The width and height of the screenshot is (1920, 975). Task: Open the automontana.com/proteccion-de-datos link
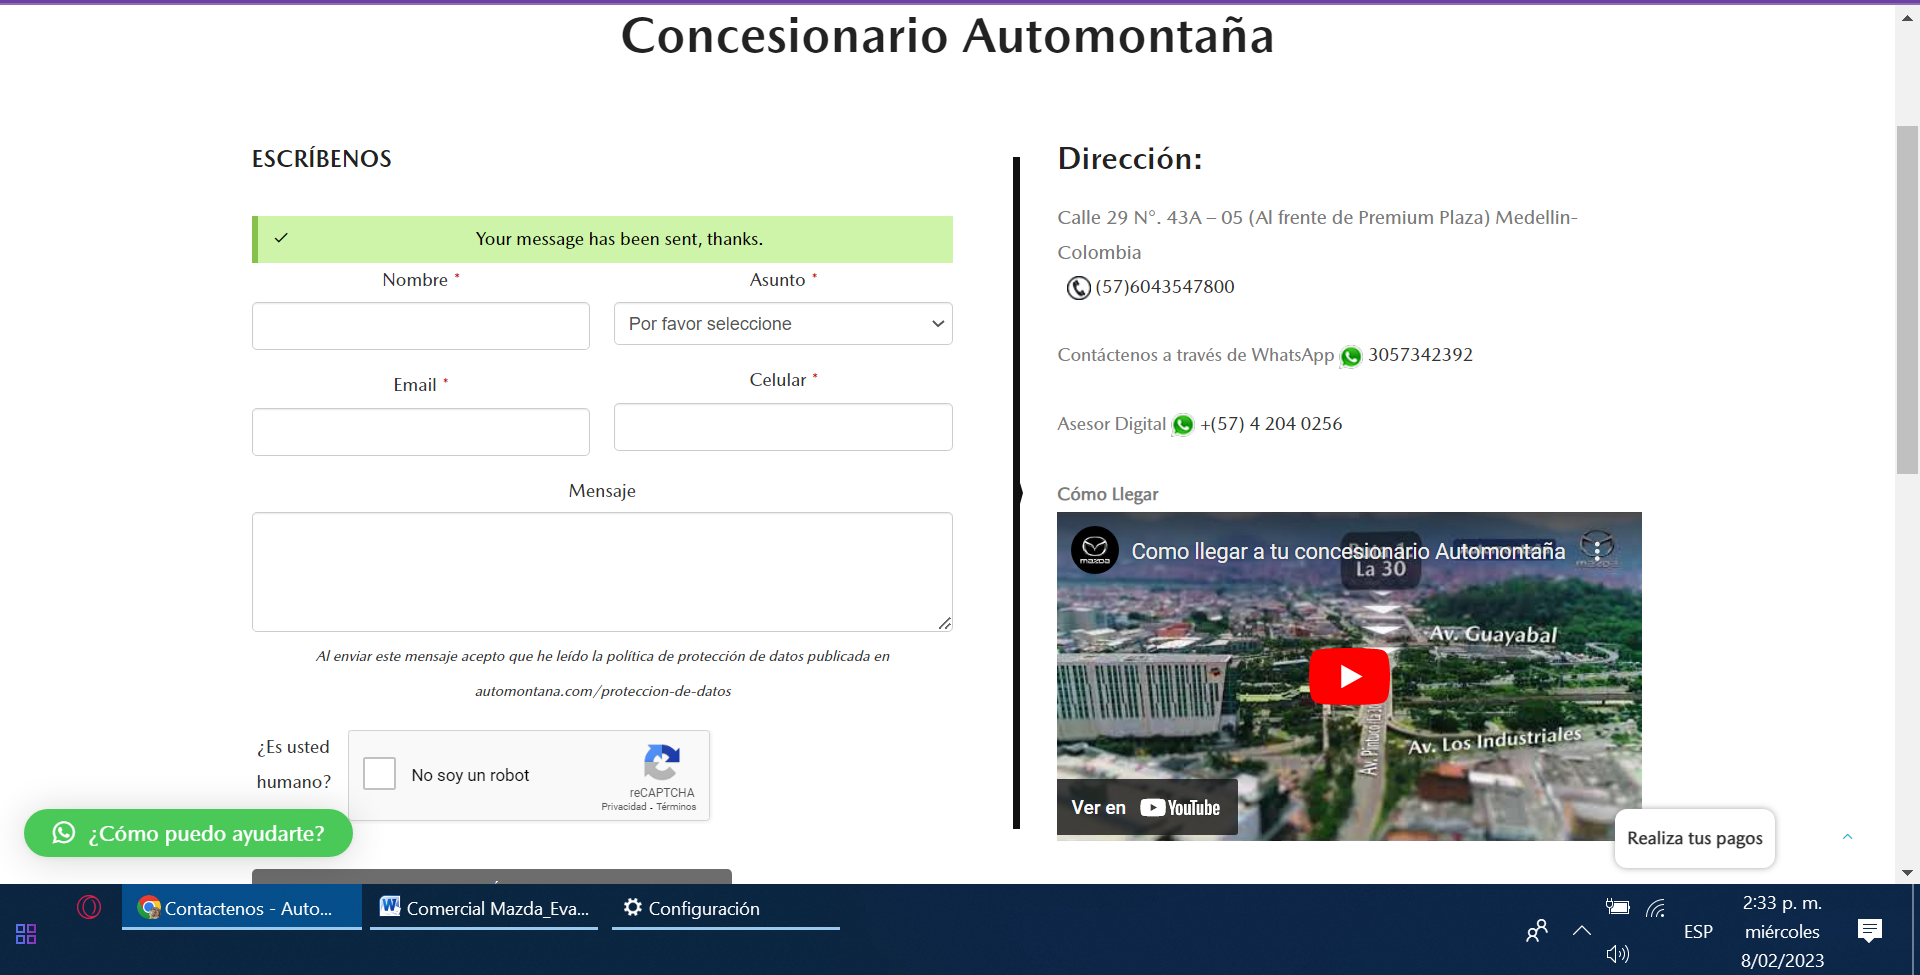click(x=603, y=691)
